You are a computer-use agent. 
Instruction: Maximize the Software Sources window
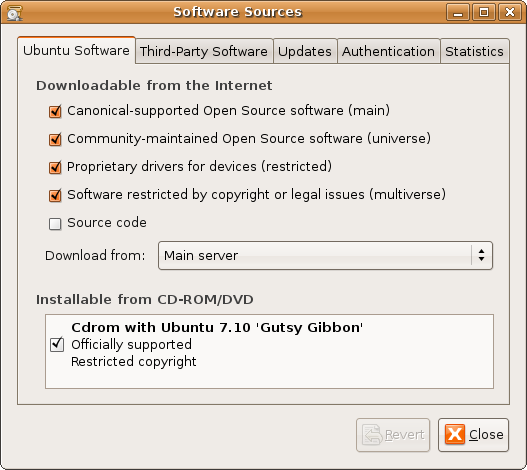(x=484, y=12)
